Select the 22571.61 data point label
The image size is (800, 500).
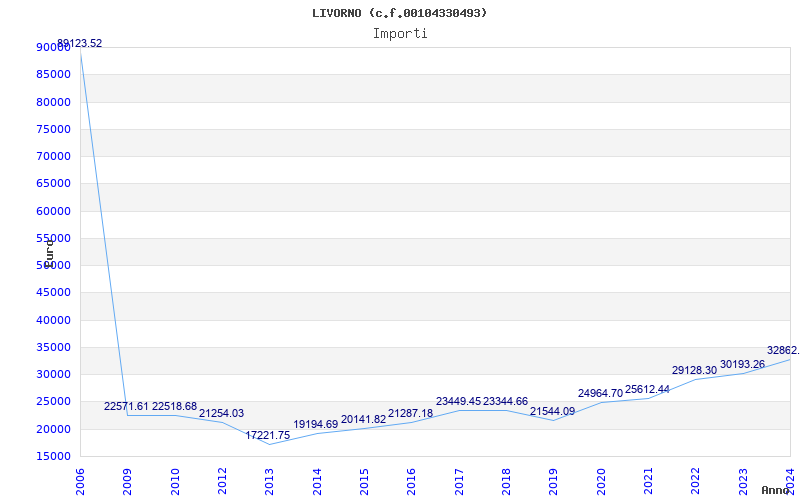point(126,407)
